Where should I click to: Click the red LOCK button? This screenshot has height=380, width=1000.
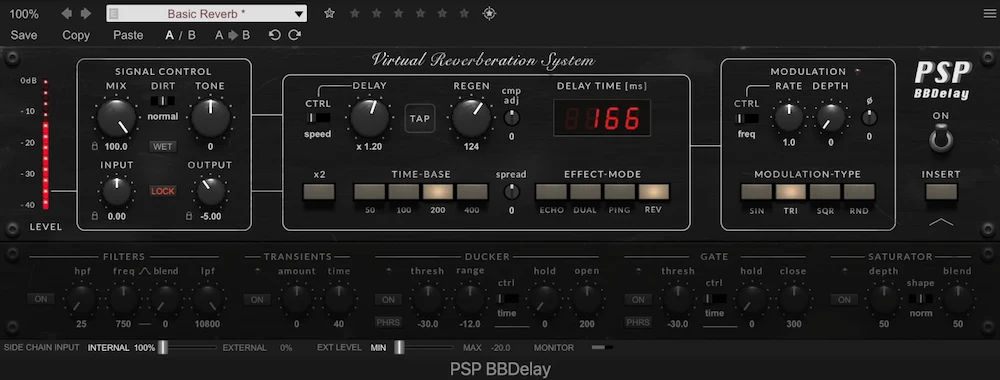click(x=163, y=191)
